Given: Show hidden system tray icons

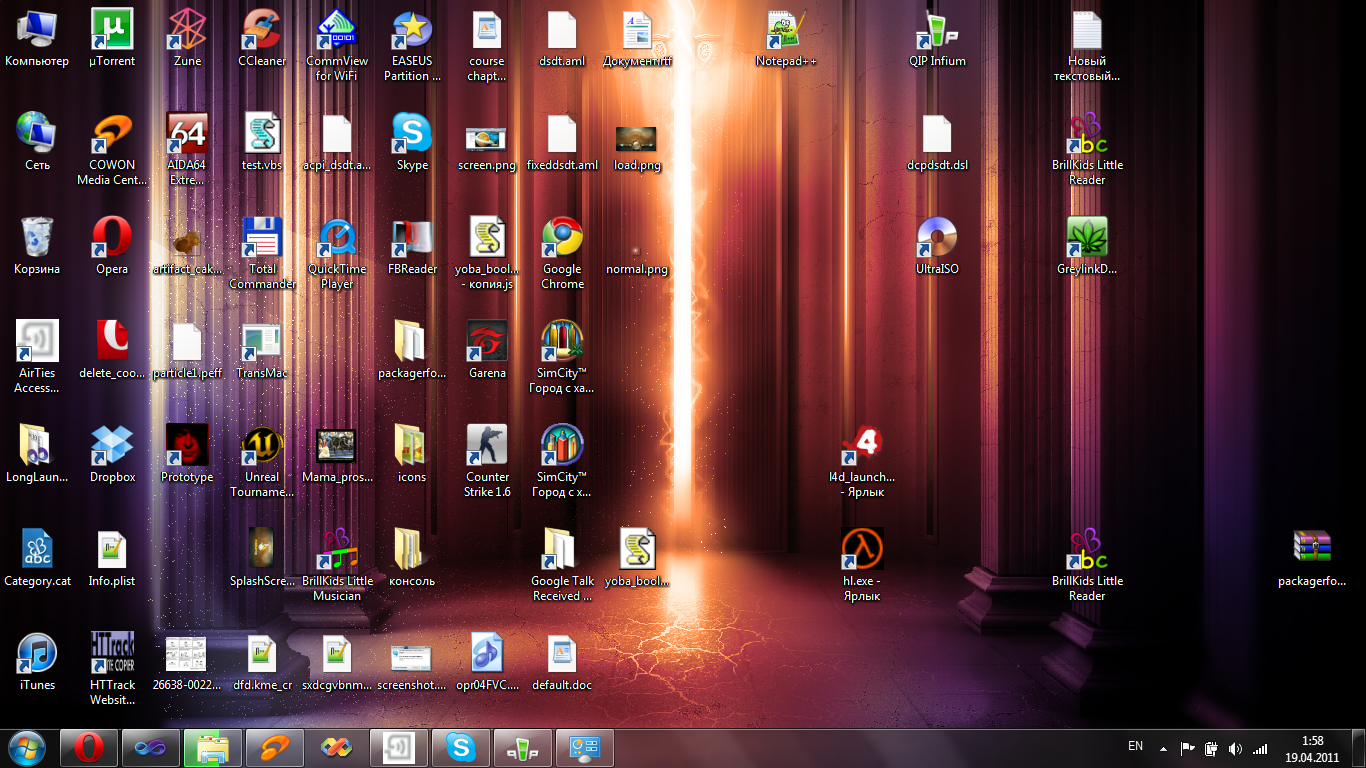Looking at the screenshot, I should click(1163, 748).
